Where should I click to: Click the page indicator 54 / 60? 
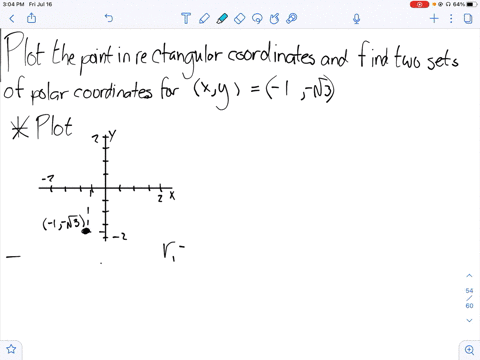pyautogui.click(x=469, y=298)
